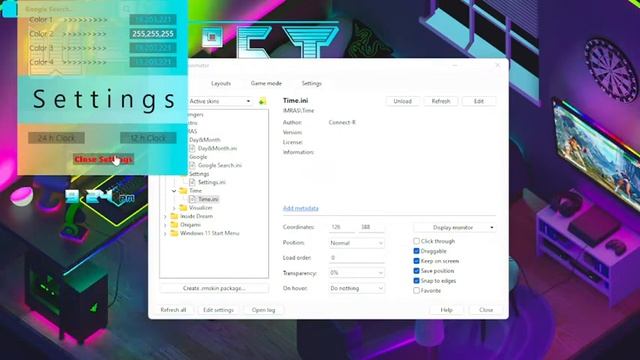
Task: Expand the Visualizer folder arrow
Action: 174,208
